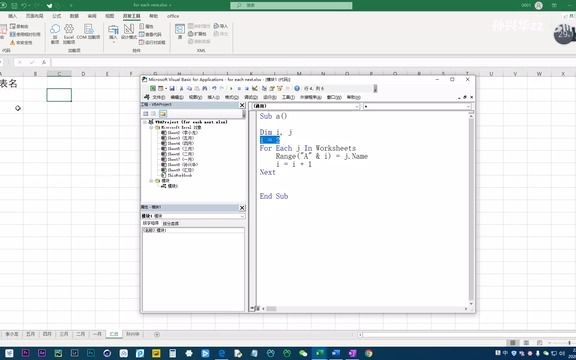
Task: Click the add new sheet plus button
Action: (157, 334)
